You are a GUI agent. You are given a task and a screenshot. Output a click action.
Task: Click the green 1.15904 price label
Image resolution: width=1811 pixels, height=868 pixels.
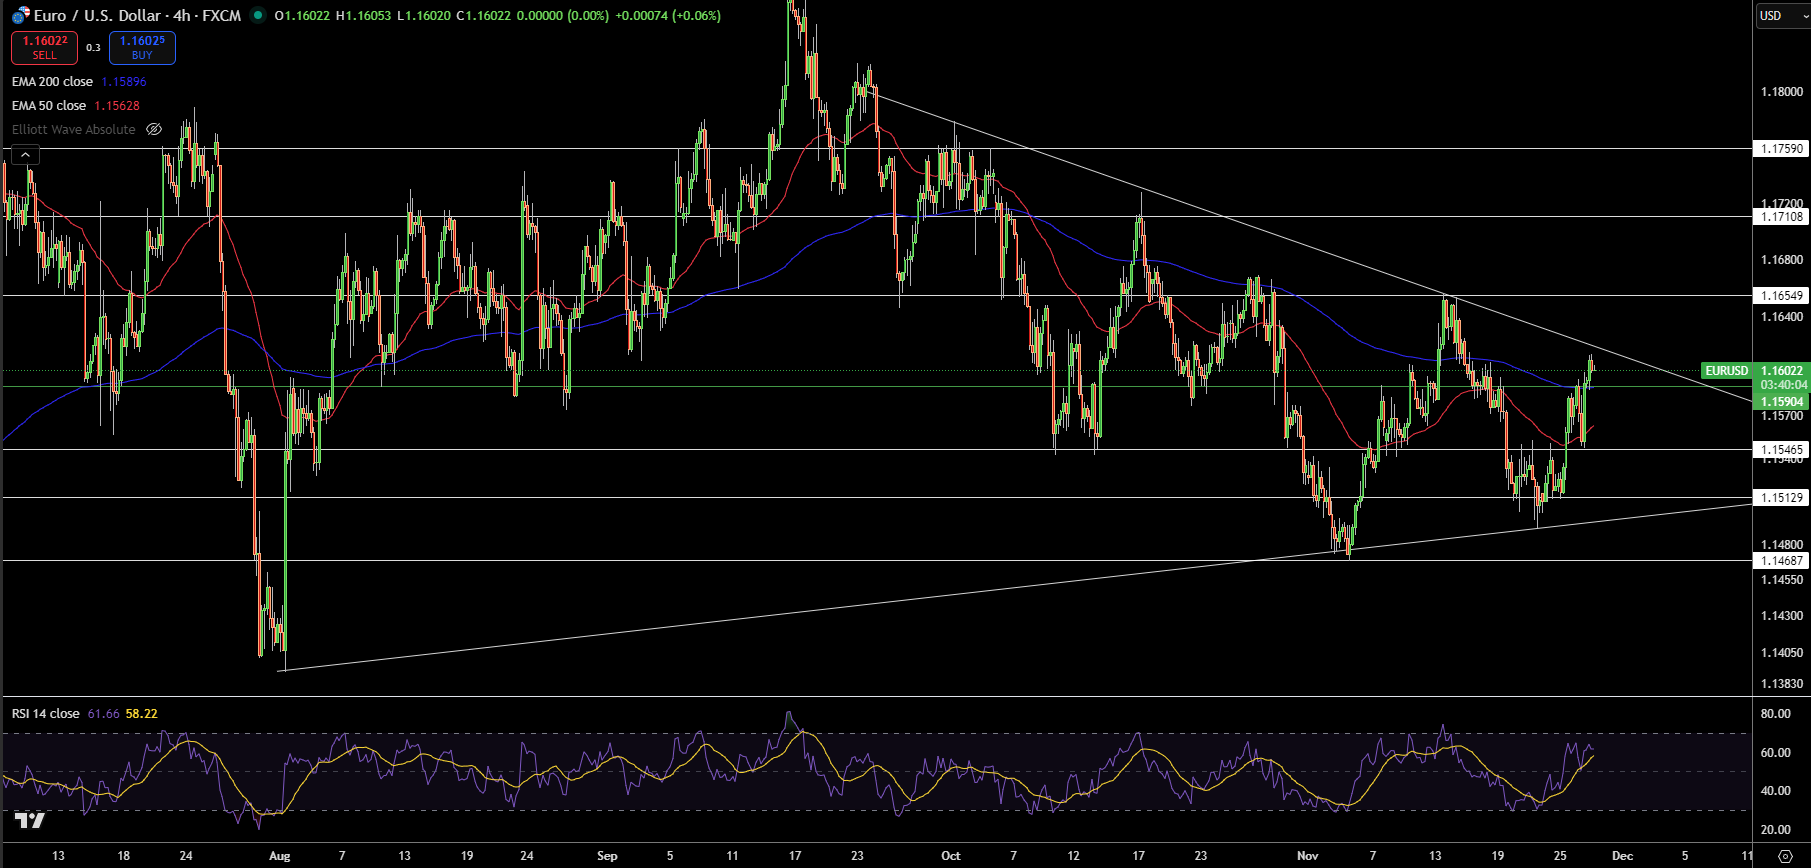pos(1782,401)
